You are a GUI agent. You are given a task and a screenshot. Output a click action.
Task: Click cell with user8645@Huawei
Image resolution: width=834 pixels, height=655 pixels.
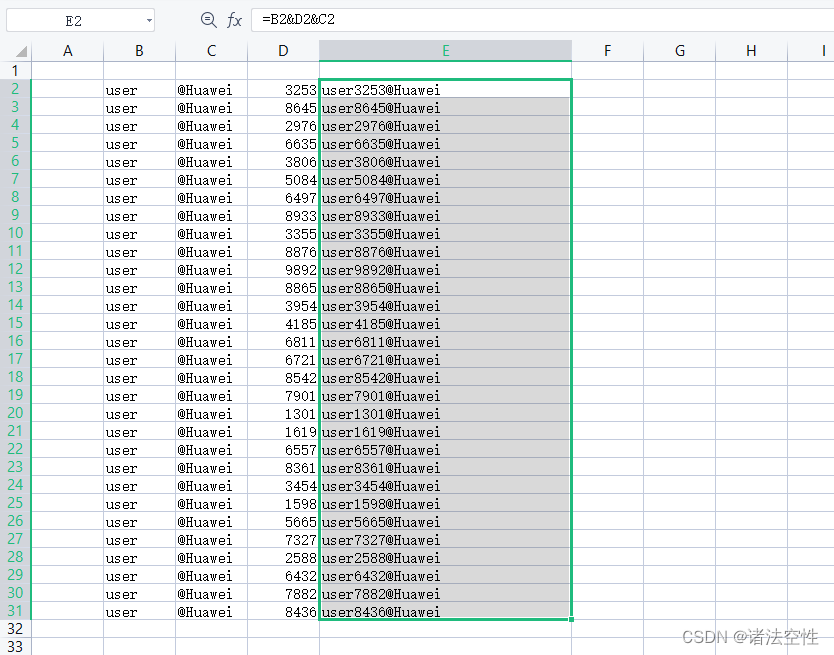click(x=445, y=107)
